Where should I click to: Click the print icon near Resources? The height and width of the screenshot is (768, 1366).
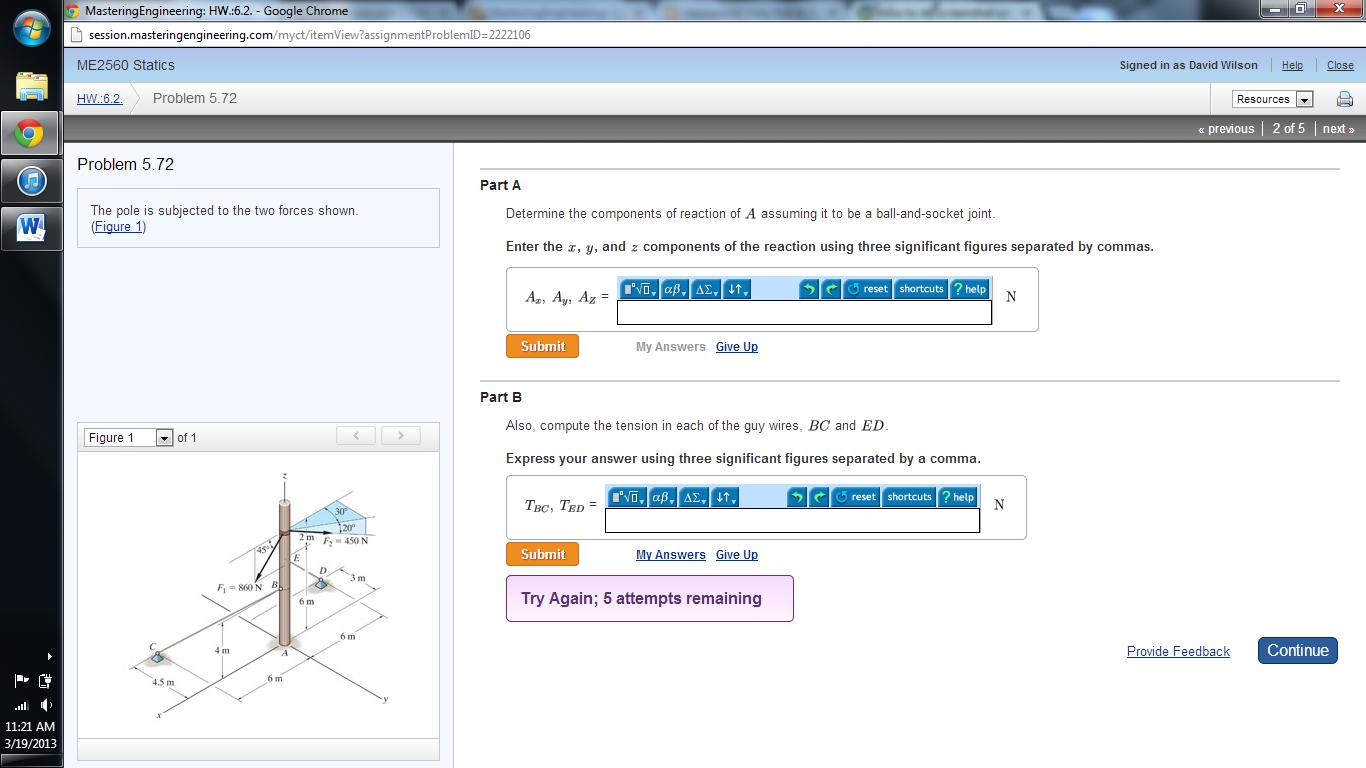pyautogui.click(x=1344, y=99)
